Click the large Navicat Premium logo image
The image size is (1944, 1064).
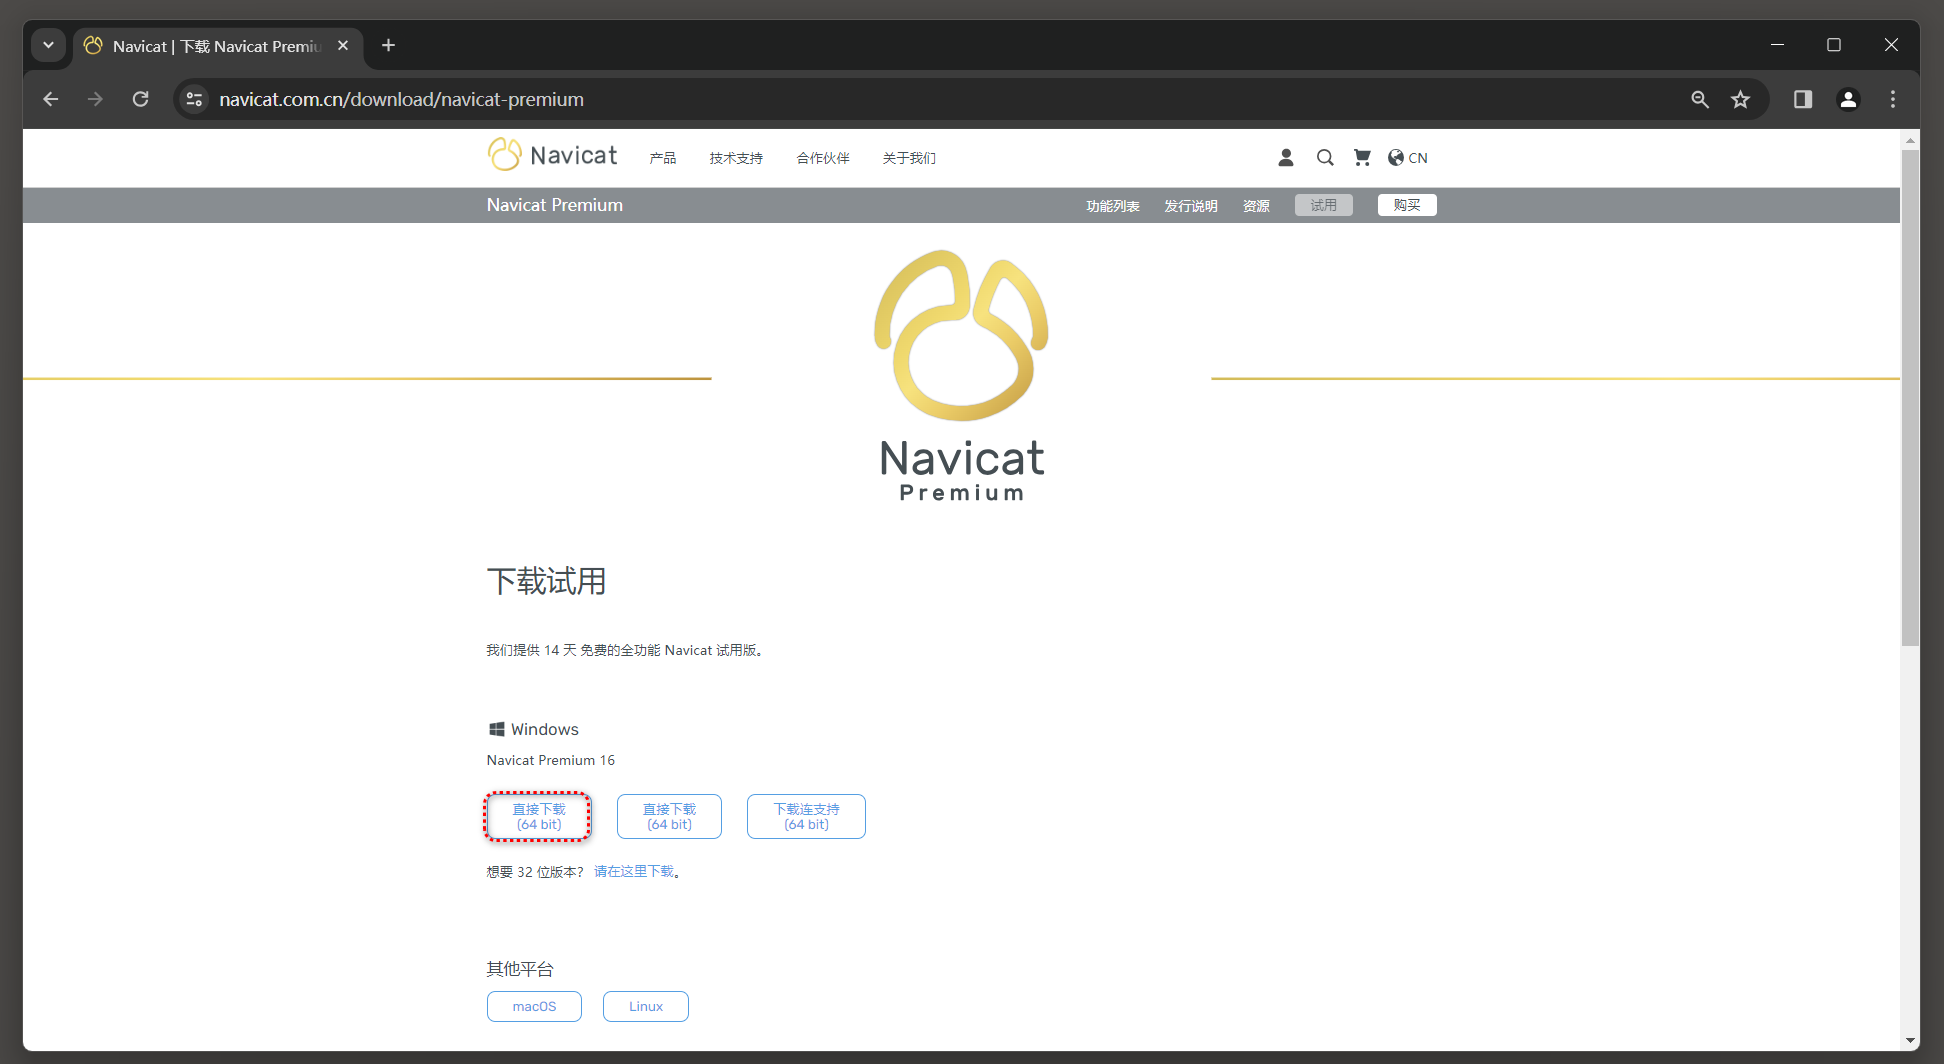tap(962, 375)
